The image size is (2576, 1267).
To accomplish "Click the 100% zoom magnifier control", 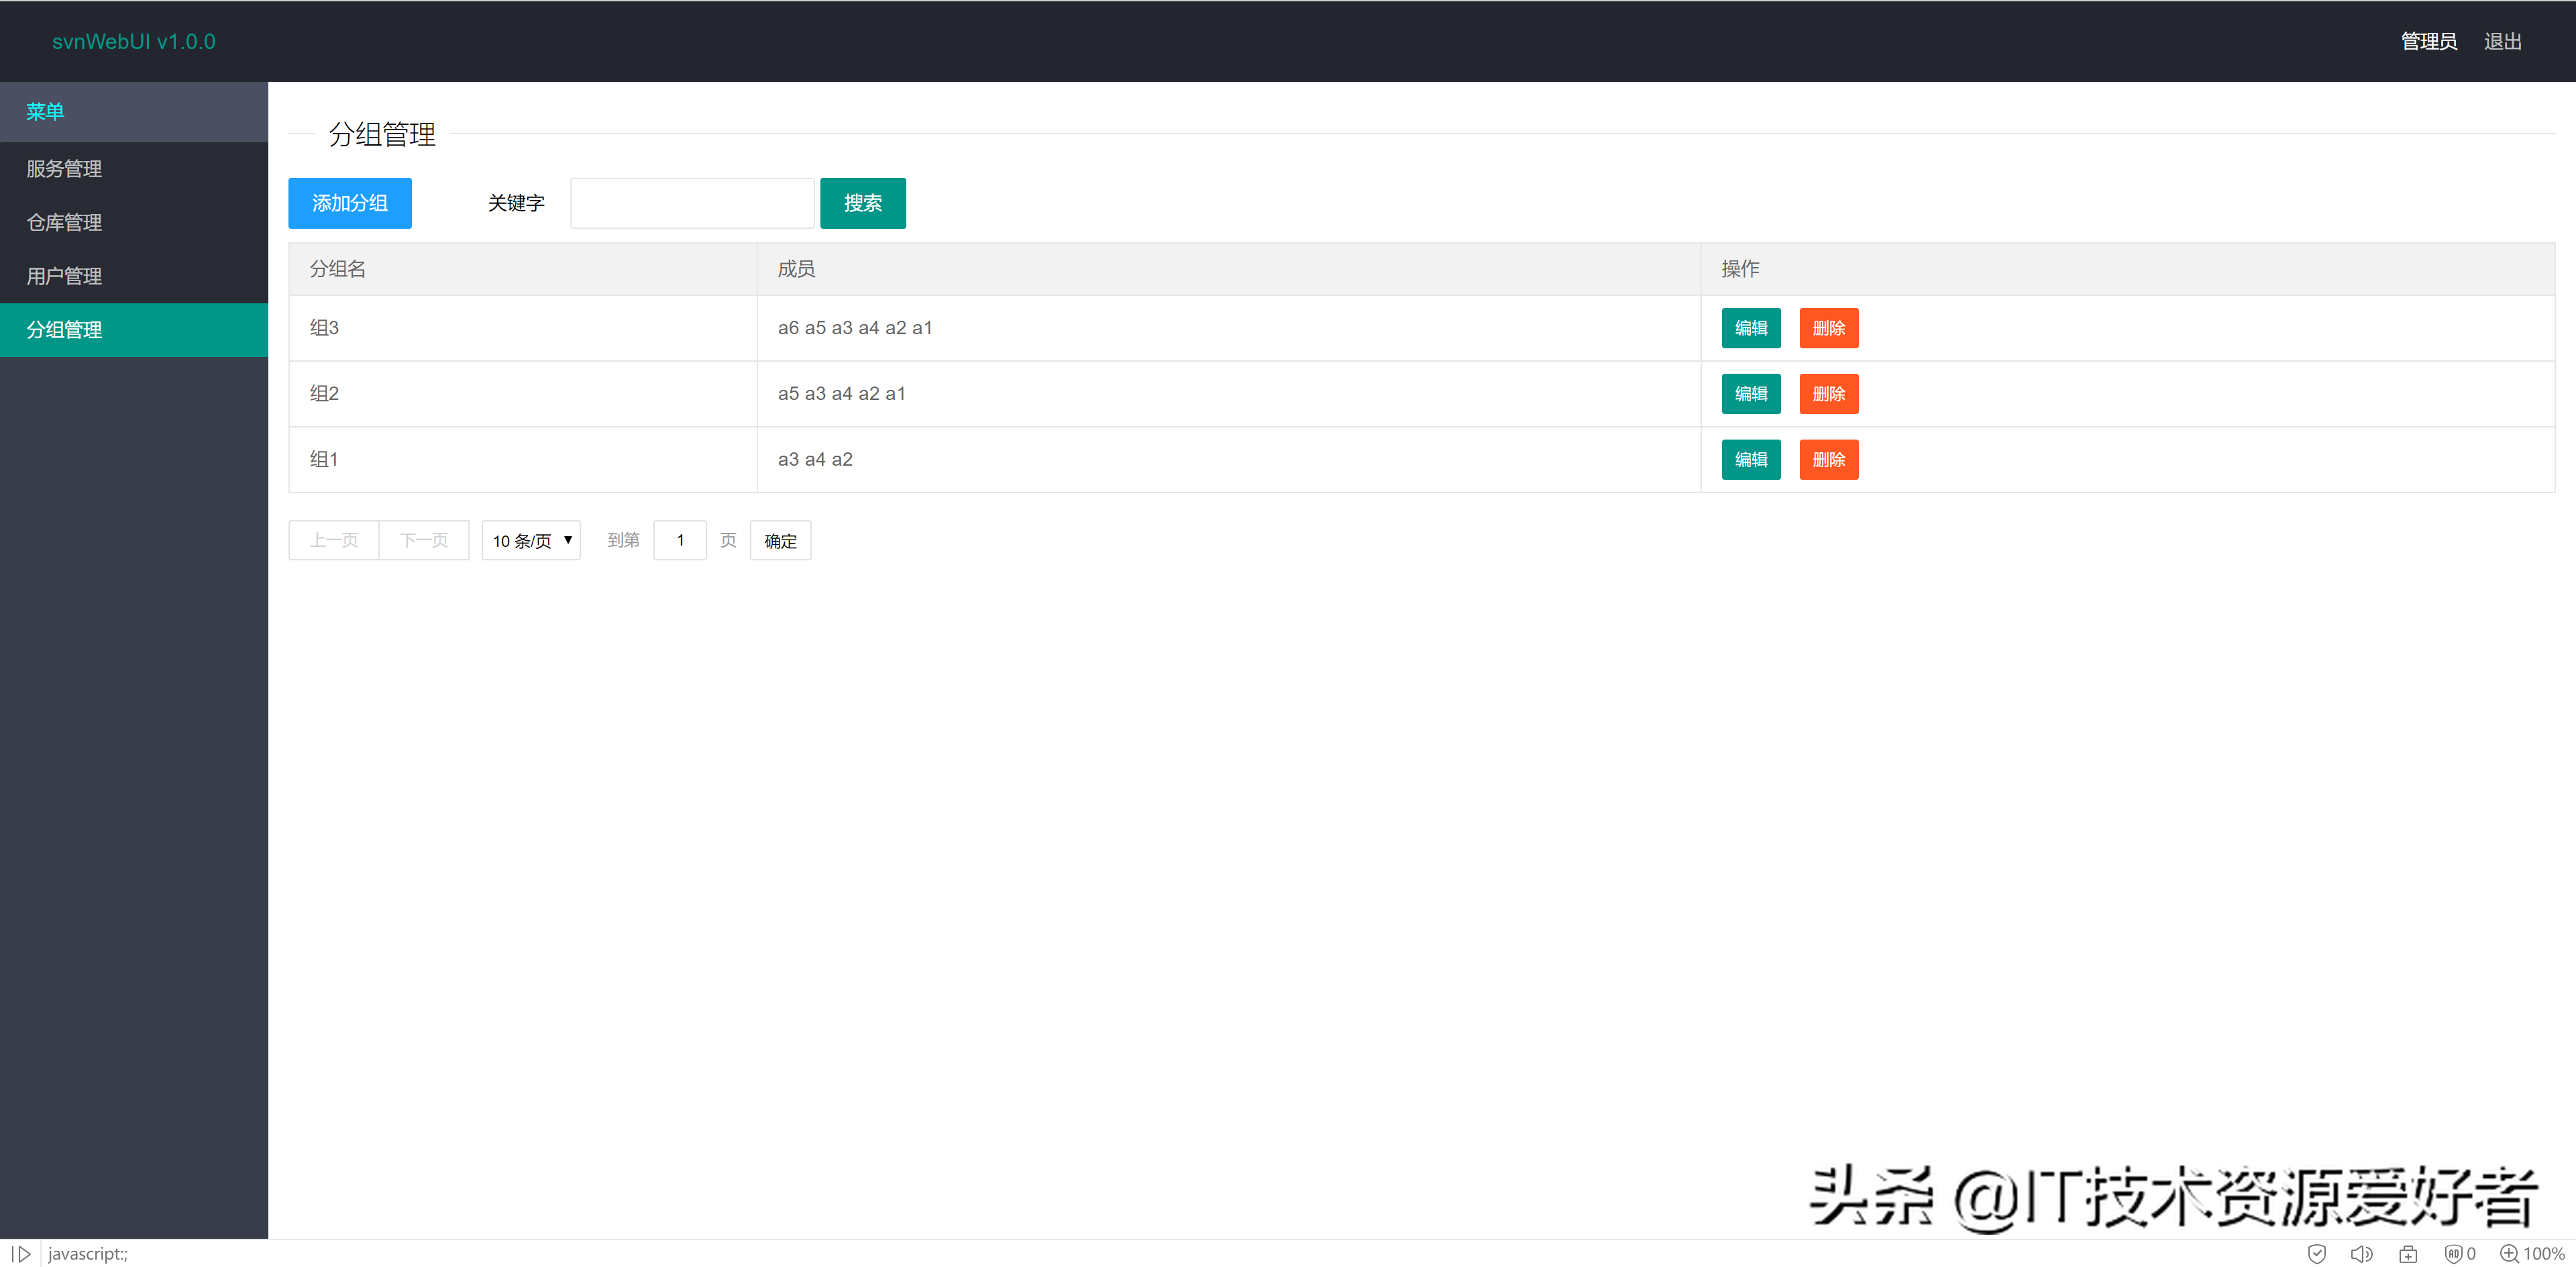I will coord(2529,1253).
